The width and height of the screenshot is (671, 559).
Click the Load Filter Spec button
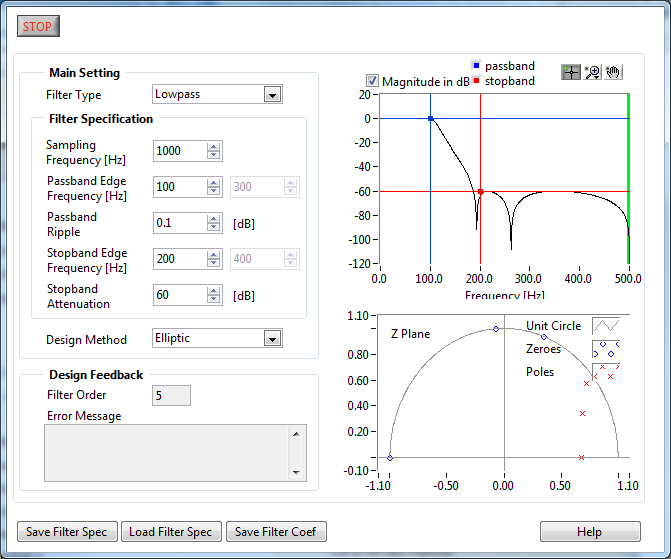[x=171, y=532]
